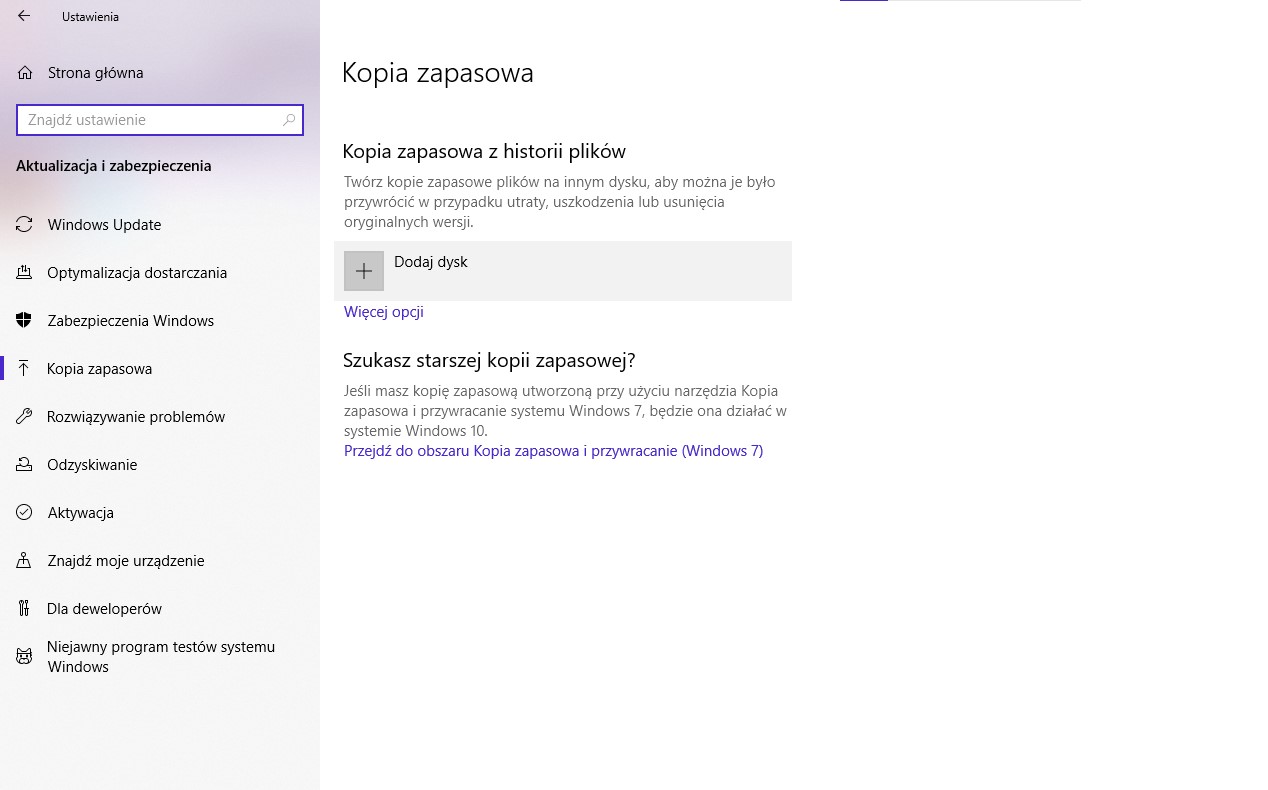Screen dimensions: 1268x790
Task: Open the Więcej opcji link
Action: point(383,311)
